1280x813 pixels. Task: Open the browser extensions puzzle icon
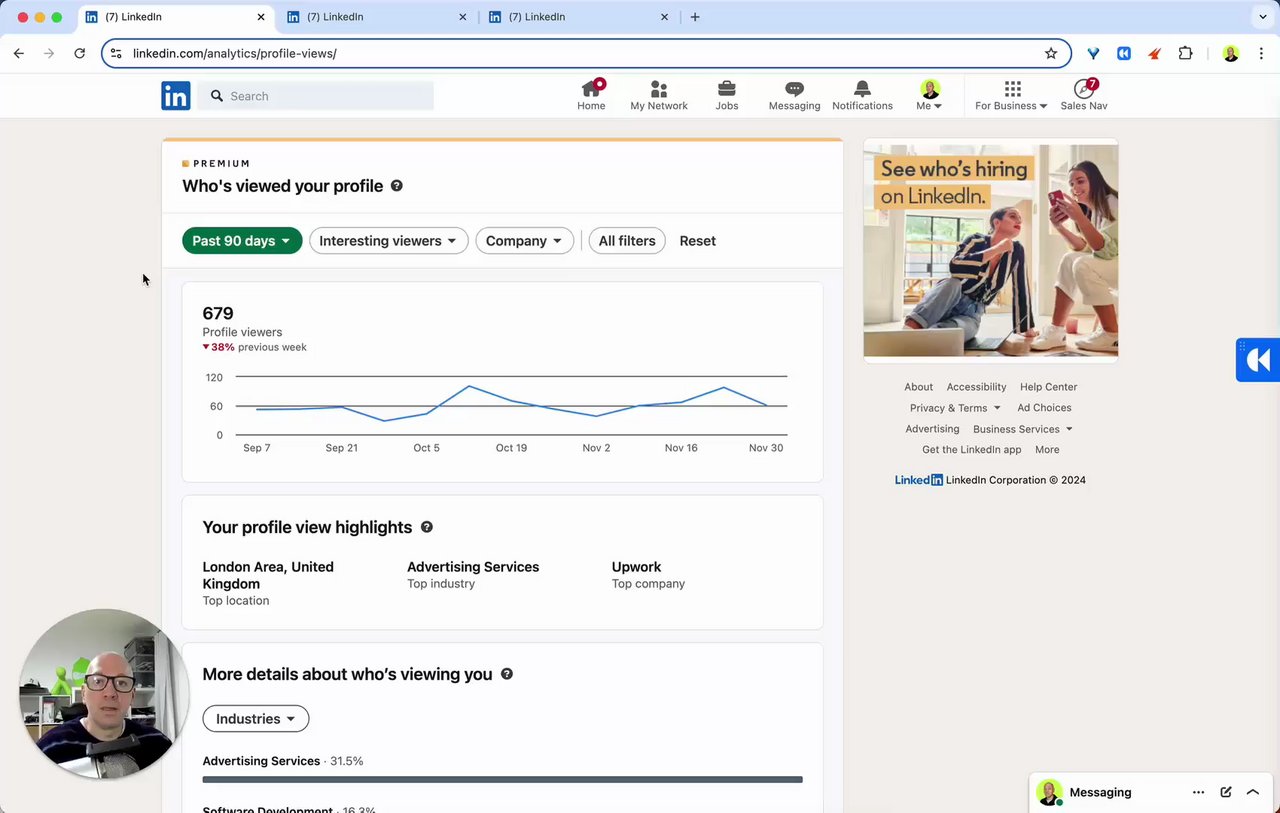tap(1185, 53)
